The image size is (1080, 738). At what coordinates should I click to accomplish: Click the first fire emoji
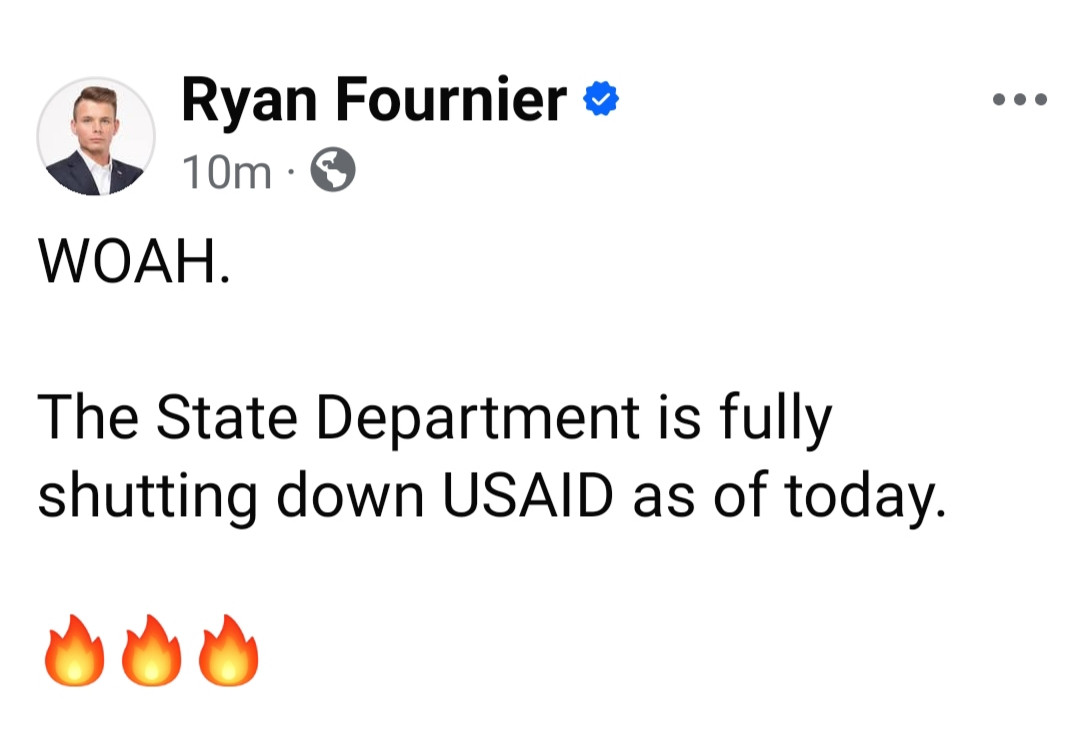[x=72, y=651]
